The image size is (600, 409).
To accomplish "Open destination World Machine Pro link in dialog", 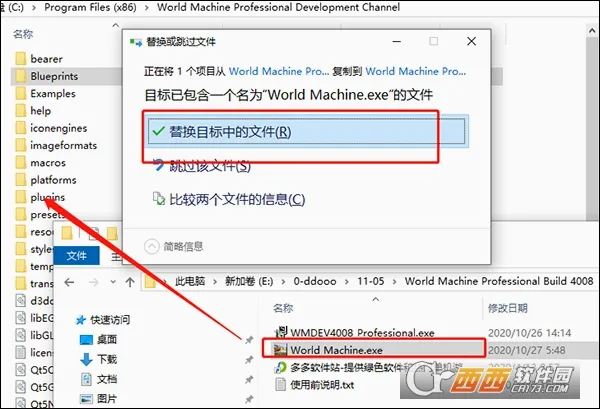I will pyautogui.click(x=416, y=71).
